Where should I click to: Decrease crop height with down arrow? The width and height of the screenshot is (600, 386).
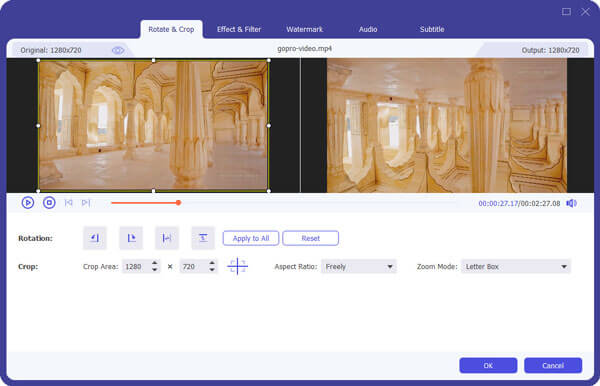click(x=212, y=270)
